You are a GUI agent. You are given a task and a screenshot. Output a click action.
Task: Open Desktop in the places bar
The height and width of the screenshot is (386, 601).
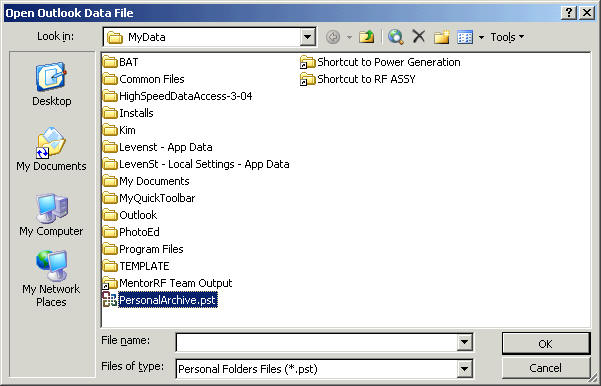click(51, 84)
